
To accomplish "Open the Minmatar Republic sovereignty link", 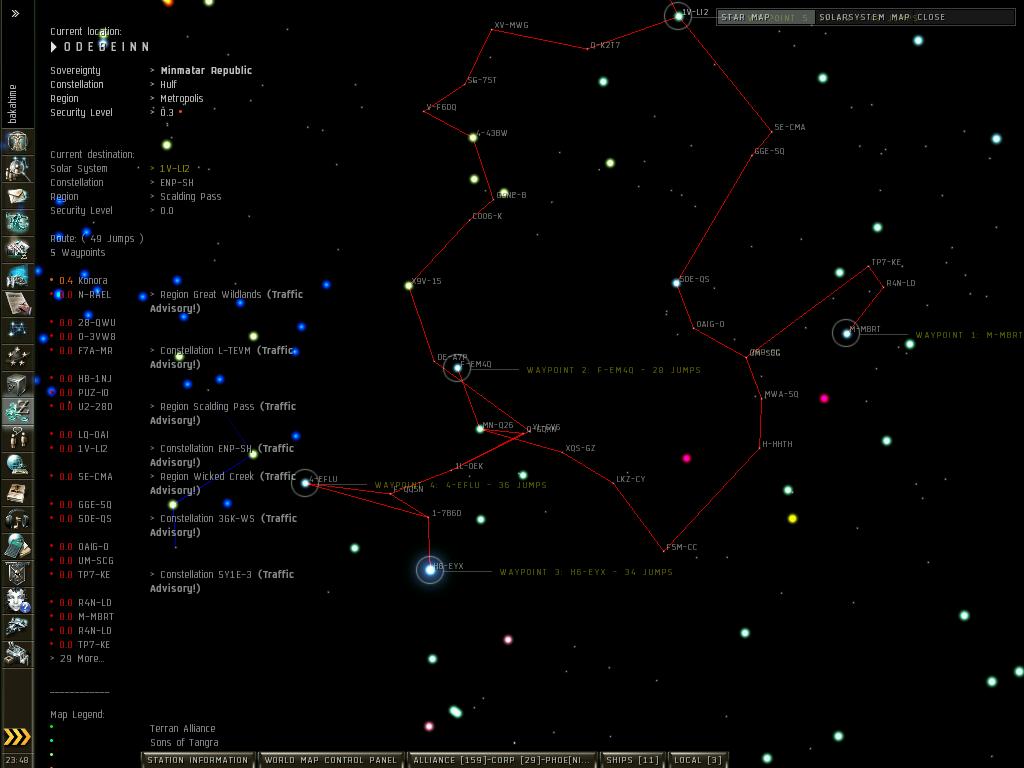I will point(206,71).
